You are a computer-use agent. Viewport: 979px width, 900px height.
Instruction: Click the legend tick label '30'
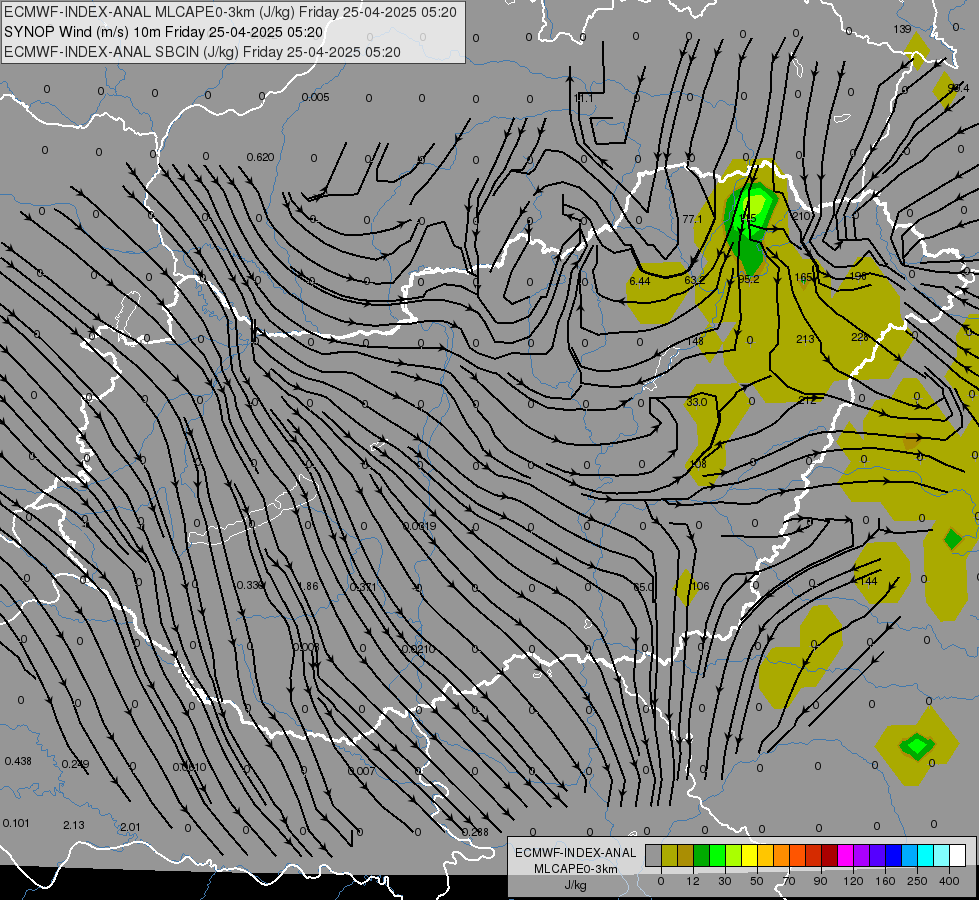click(725, 881)
